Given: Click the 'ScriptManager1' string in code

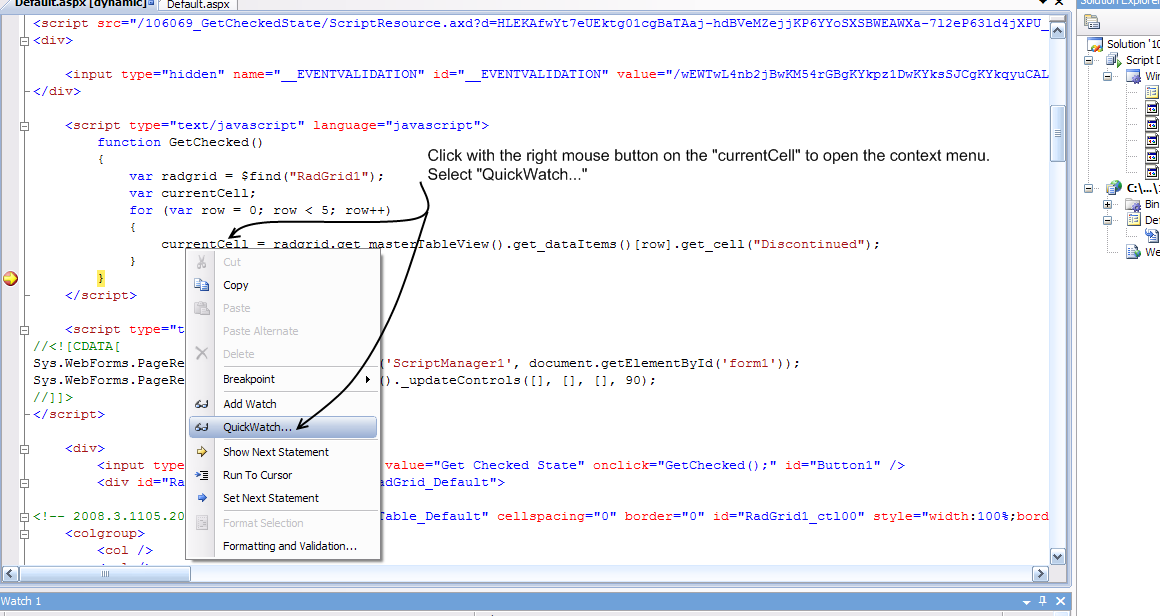Looking at the screenshot, I should (449, 363).
